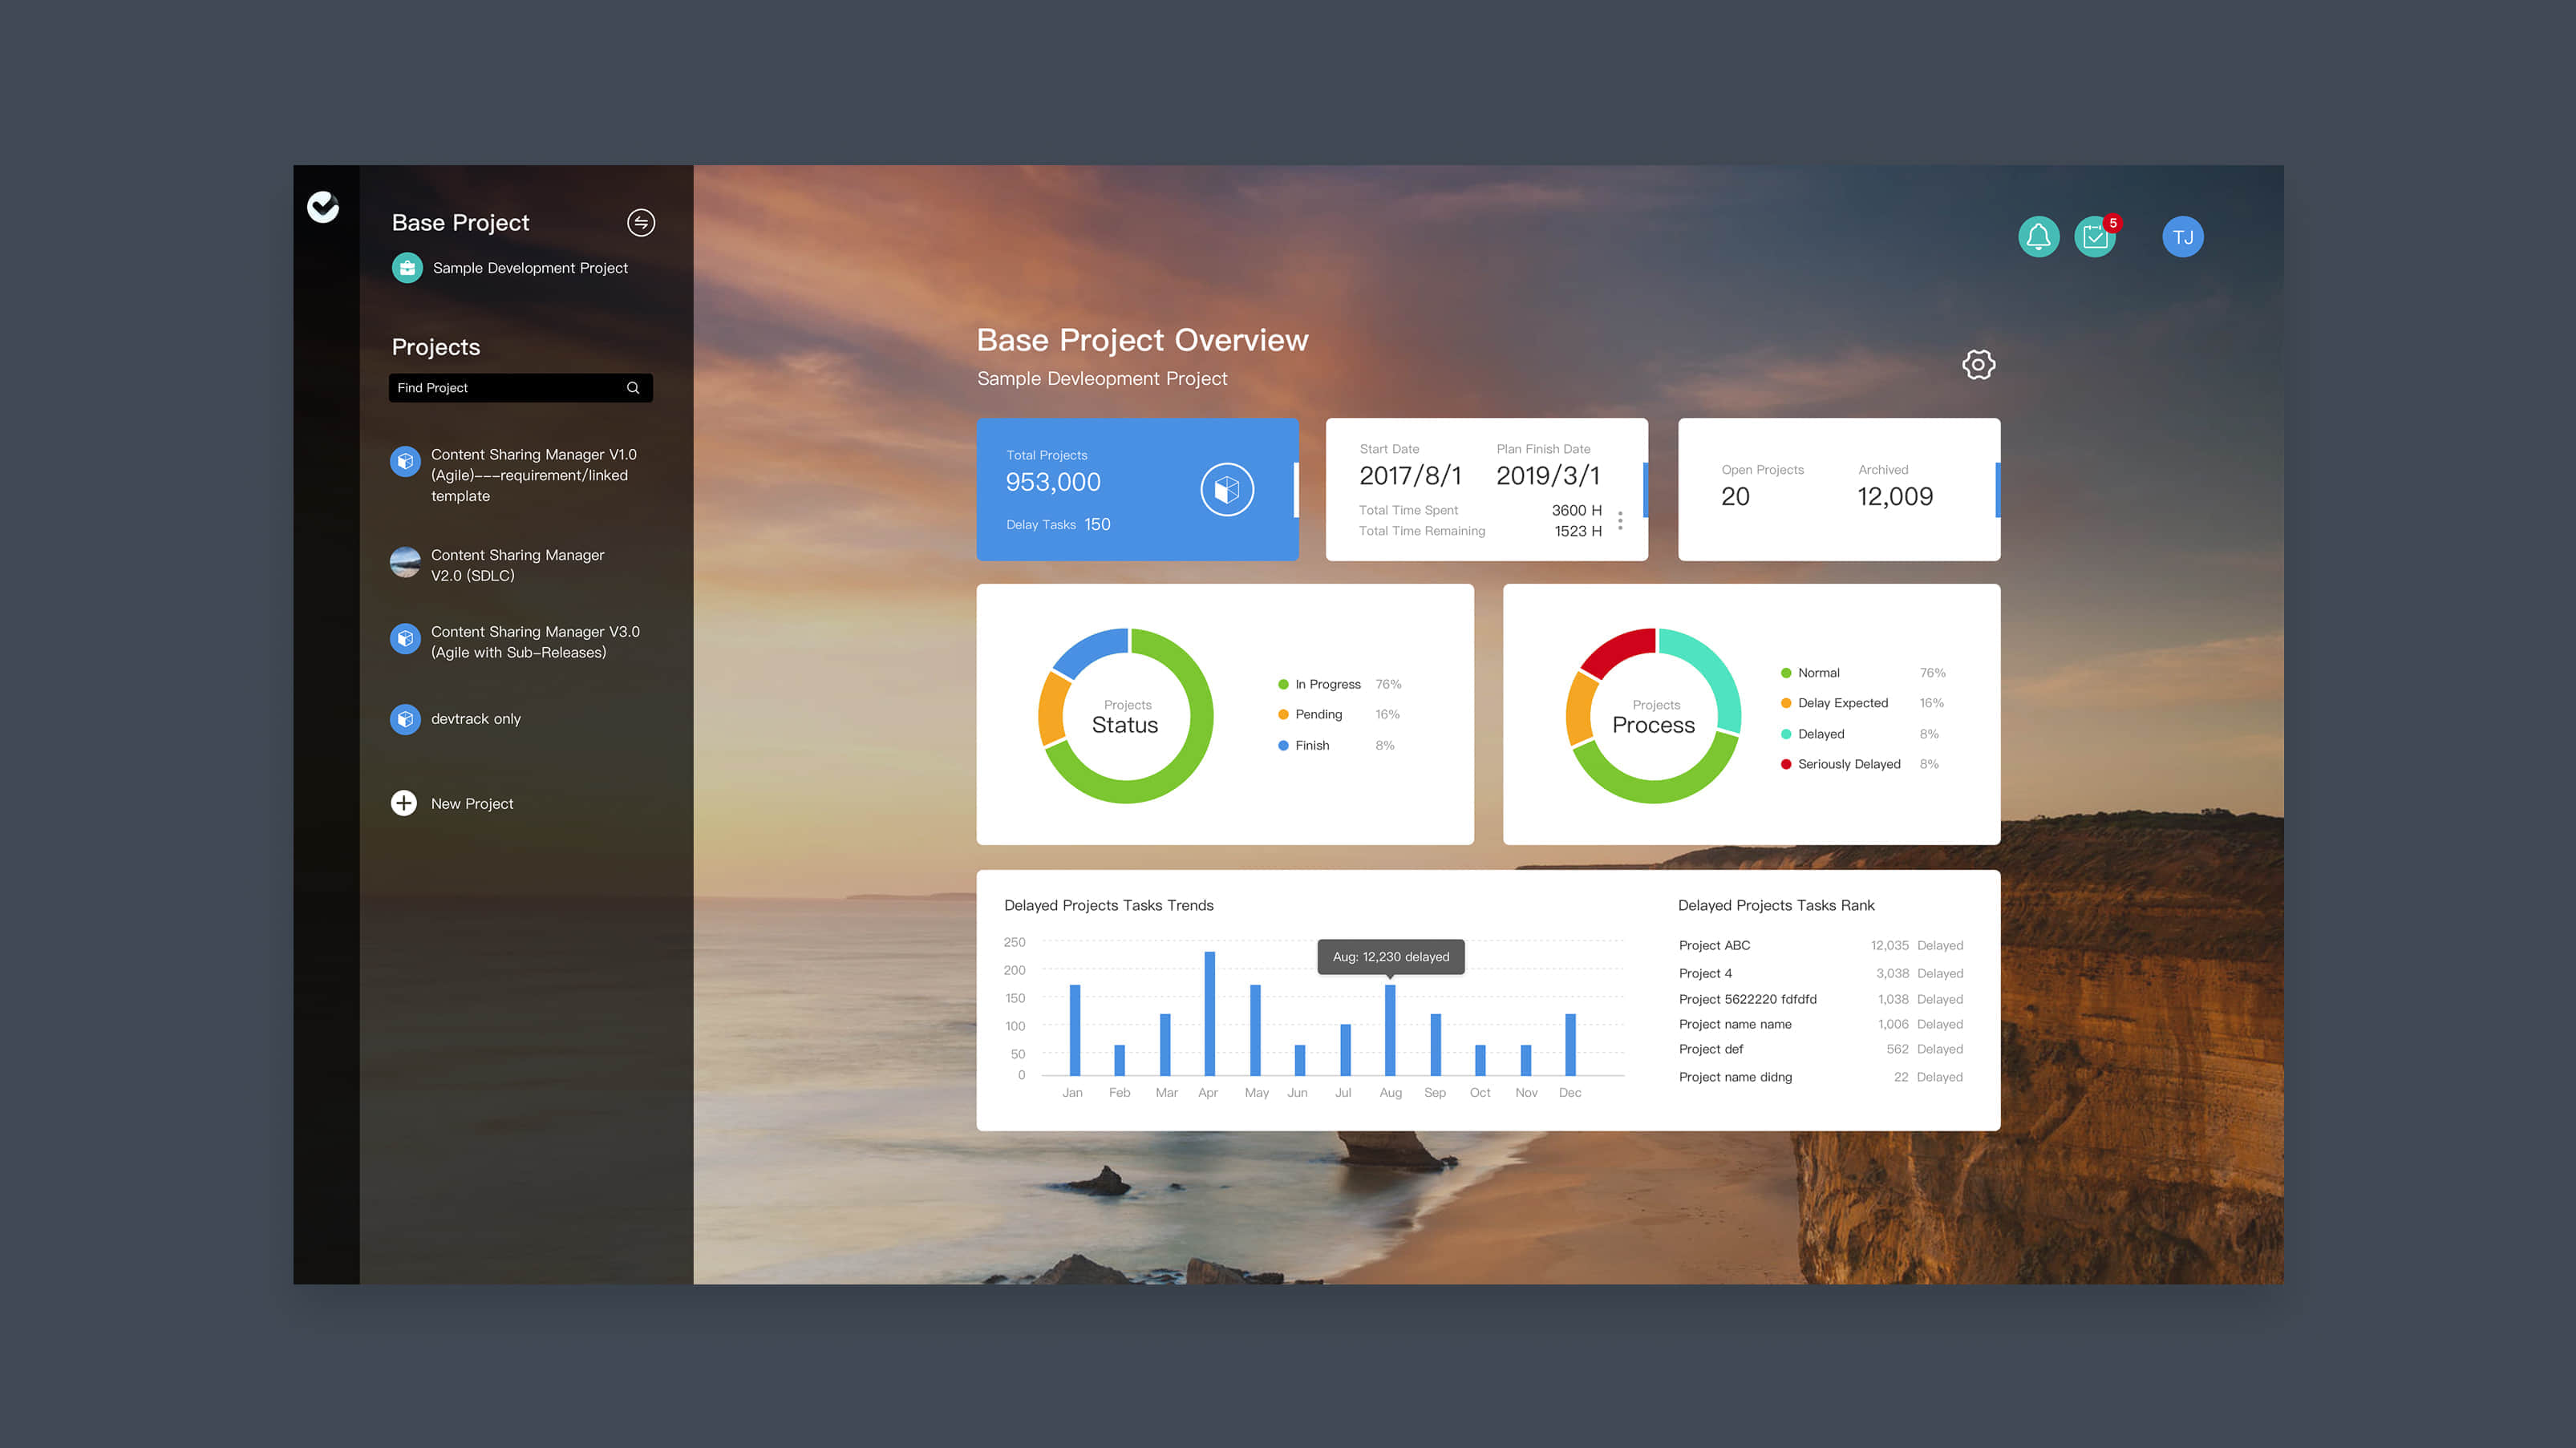Open Content Sharing Manager V2.0 (SDLC)
Image resolution: width=2576 pixels, height=1448 pixels.
(517, 565)
